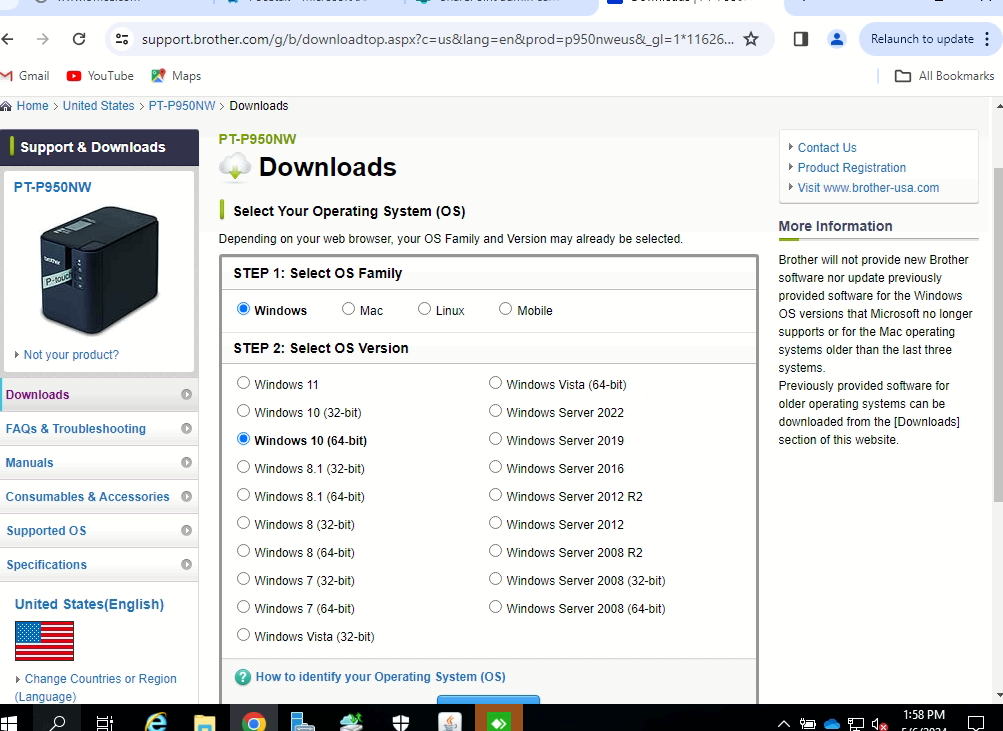Select the Mobile OS family
1003x731 pixels.
[505, 309]
